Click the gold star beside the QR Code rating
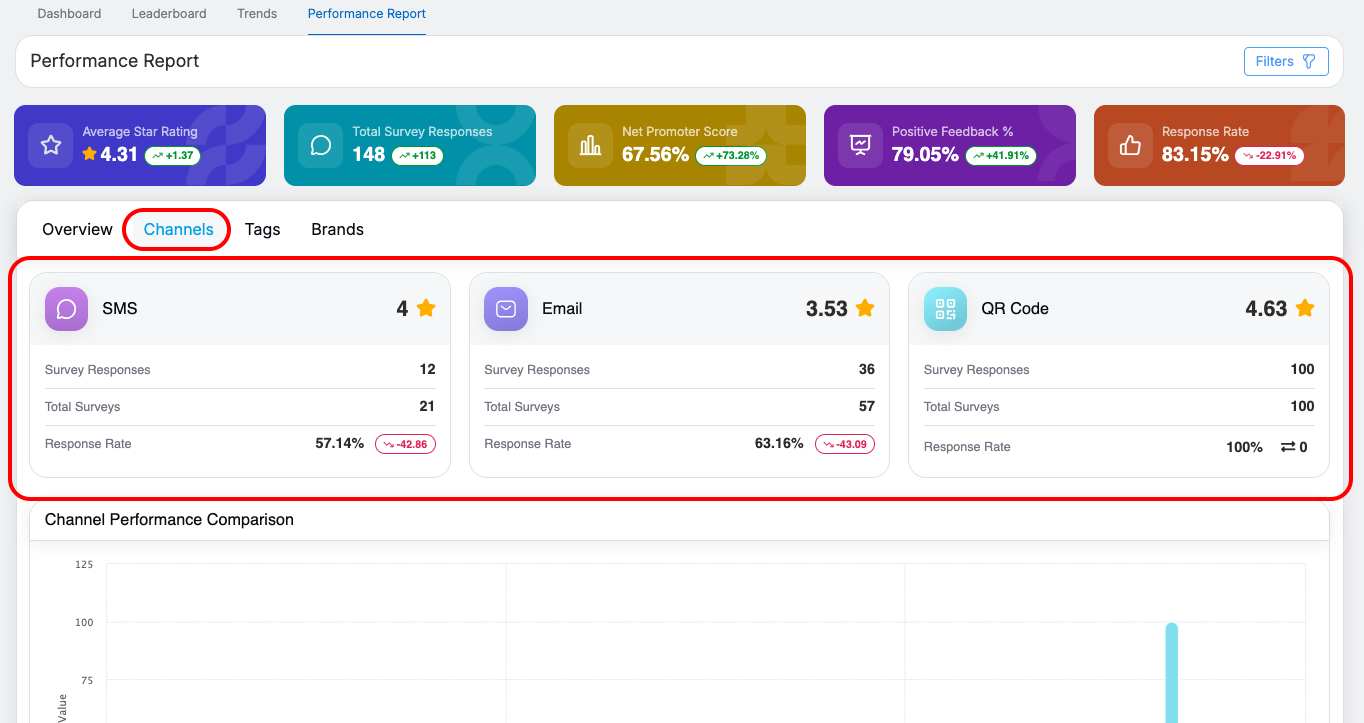The width and height of the screenshot is (1364, 723). coord(1305,308)
